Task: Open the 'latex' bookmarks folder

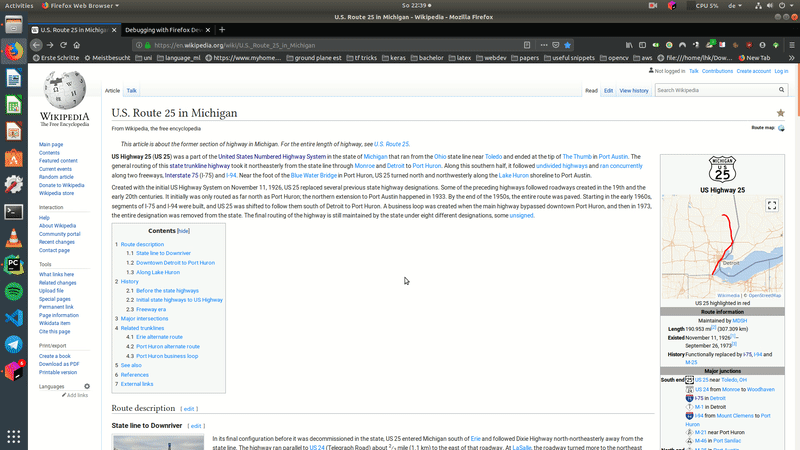Action: click(x=460, y=58)
